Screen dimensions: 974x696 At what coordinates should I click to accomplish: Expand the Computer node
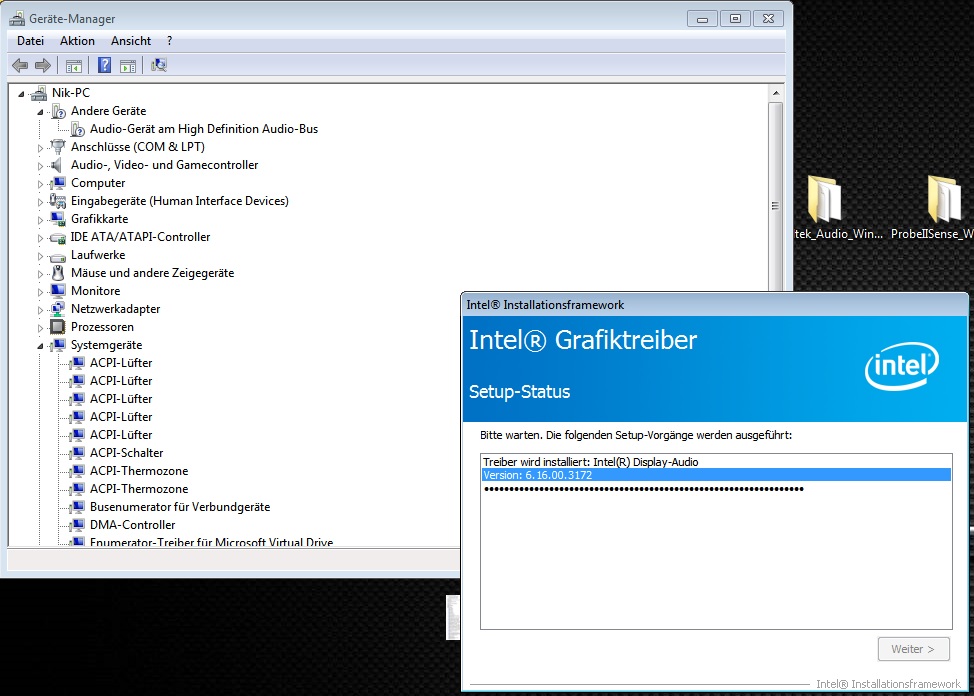point(40,184)
